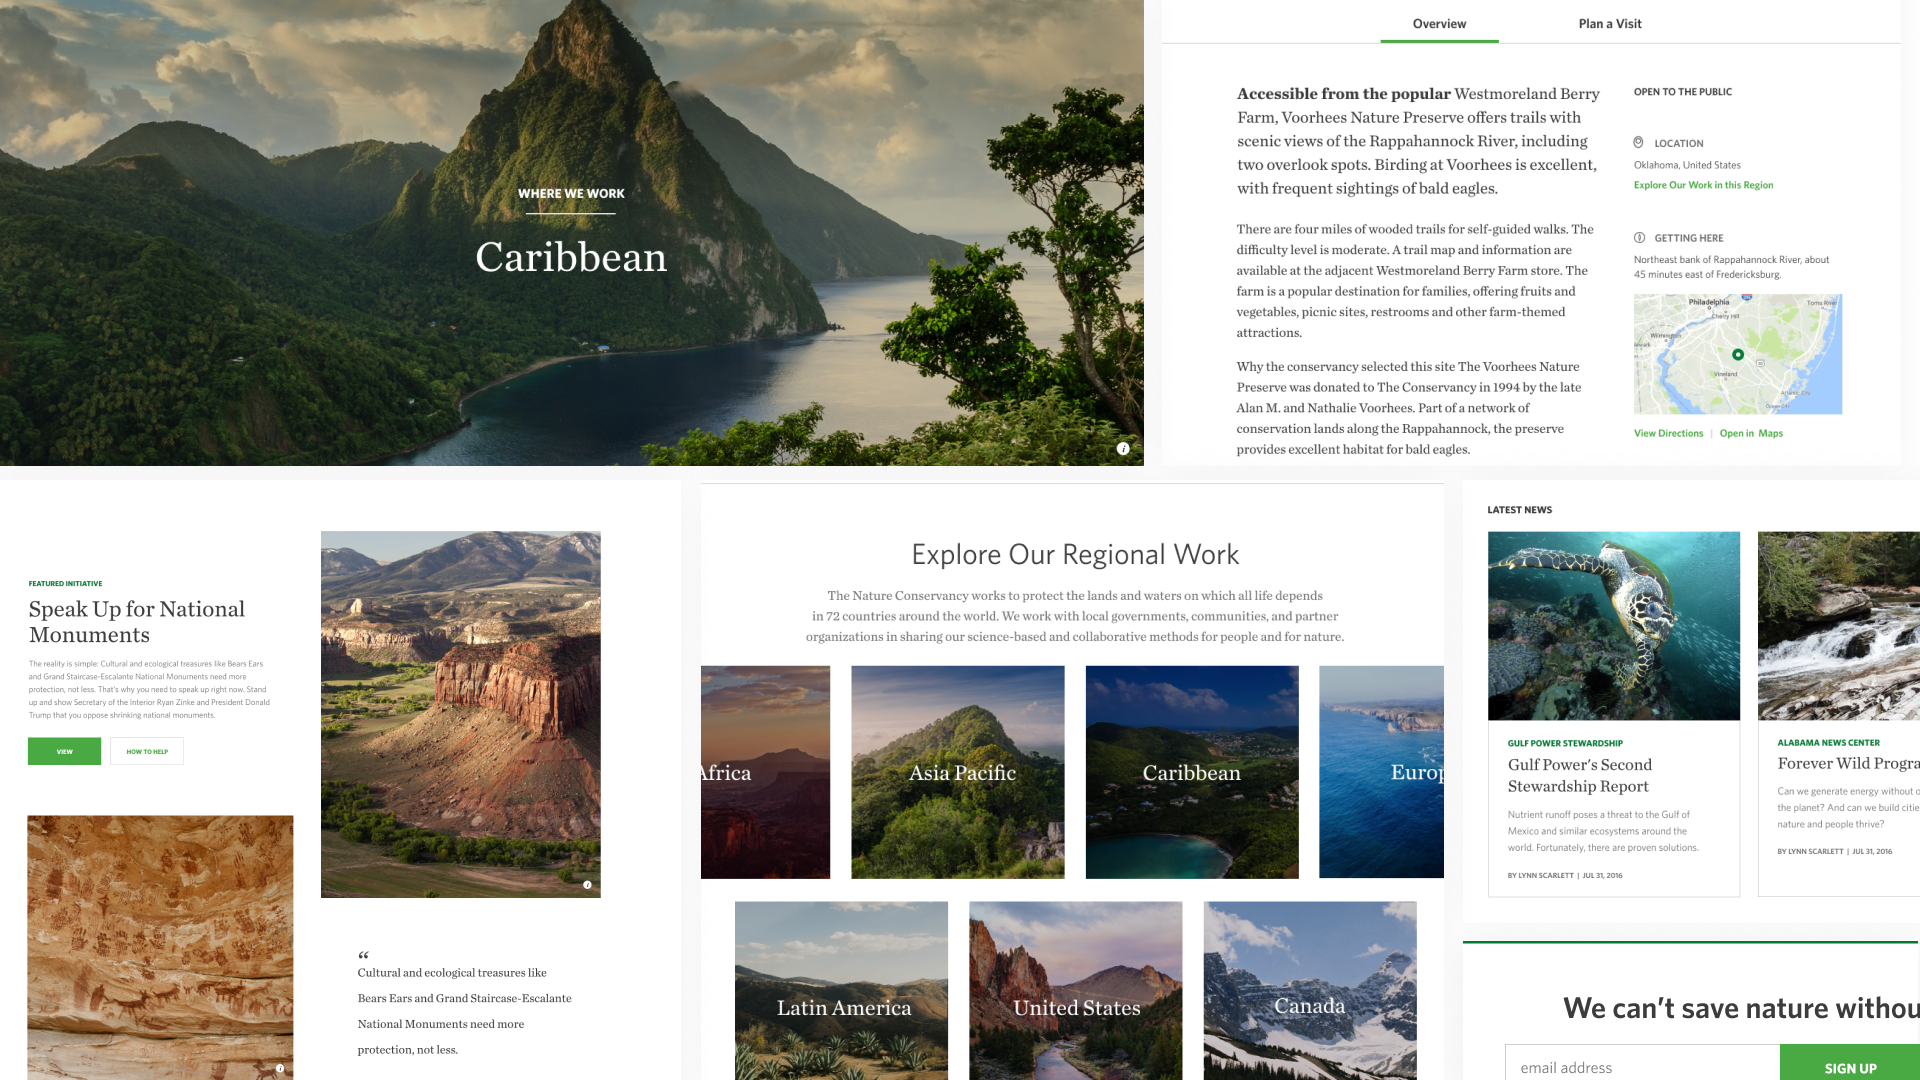
Task: Click the info icon on canyon photo
Action: click(587, 885)
